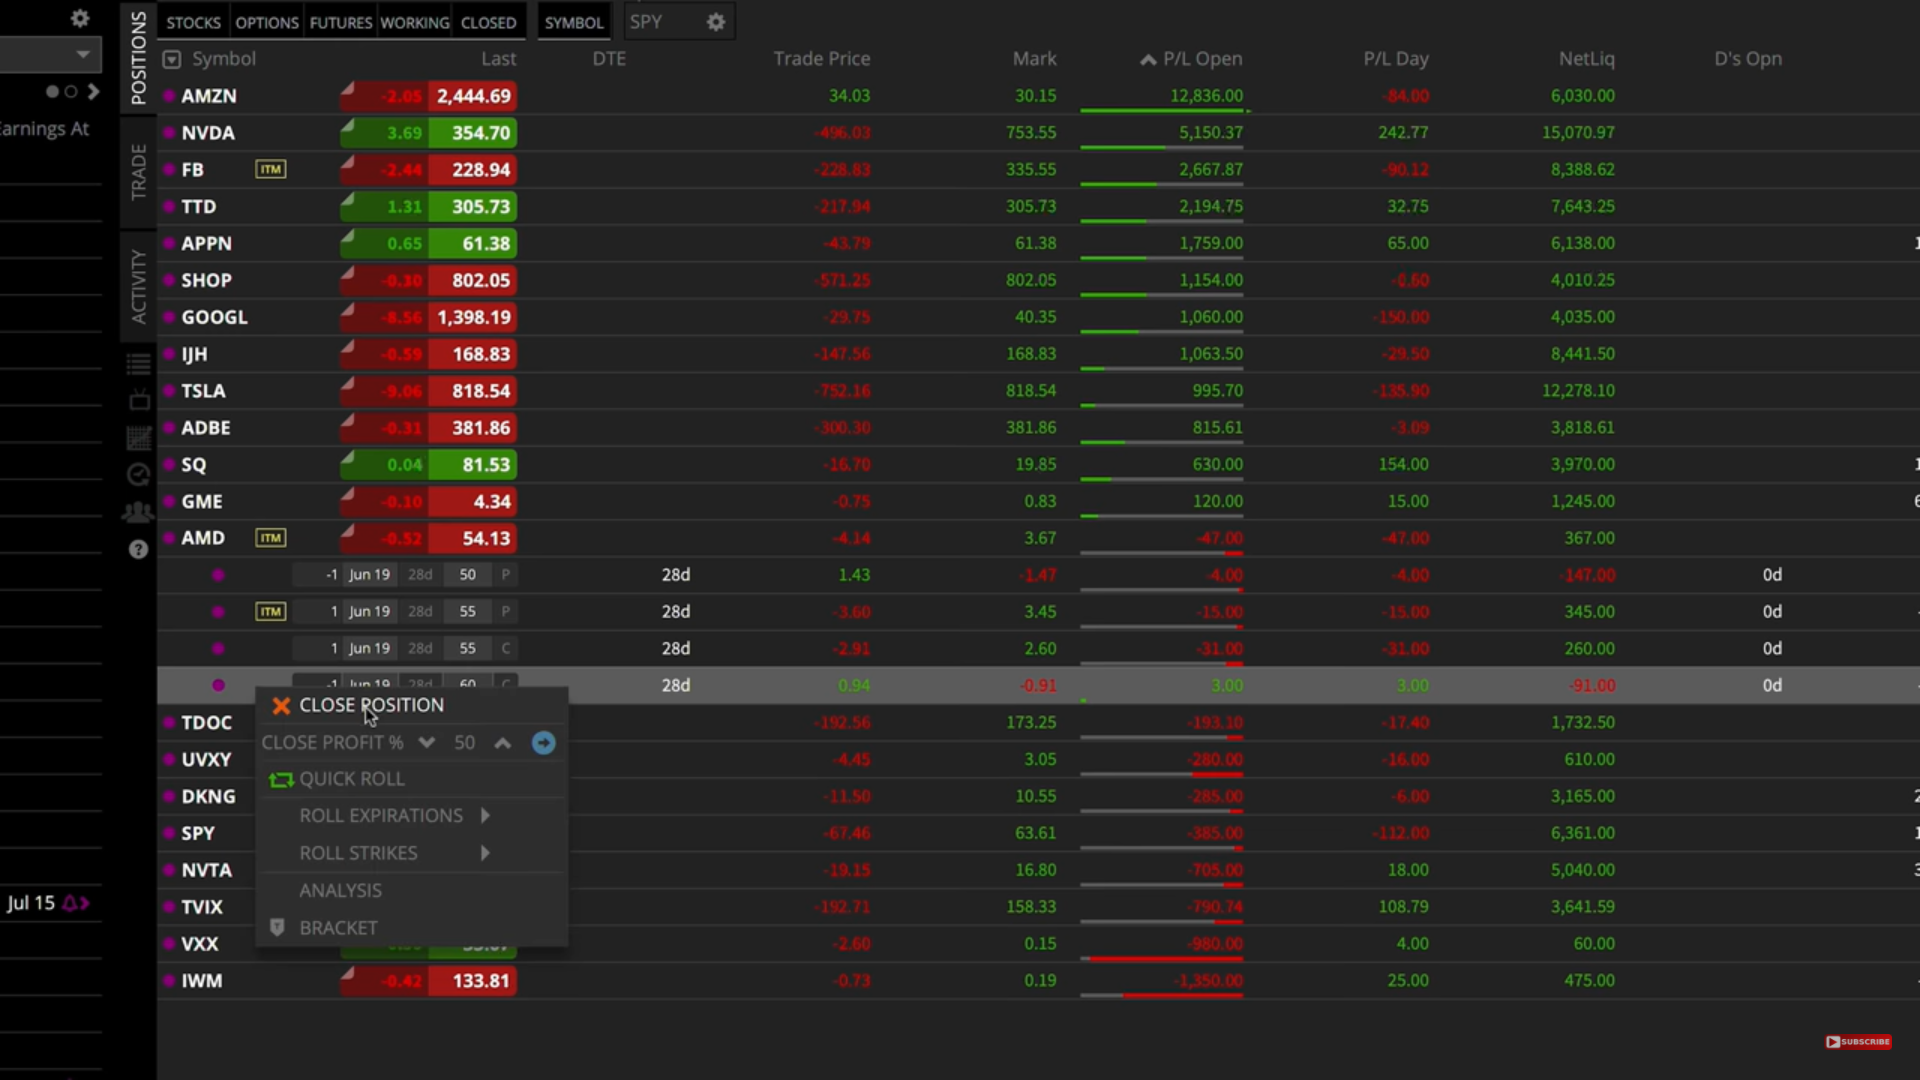Click the magenta dot next to TSLA
Screen dimensions: 1920x1080
169,391
